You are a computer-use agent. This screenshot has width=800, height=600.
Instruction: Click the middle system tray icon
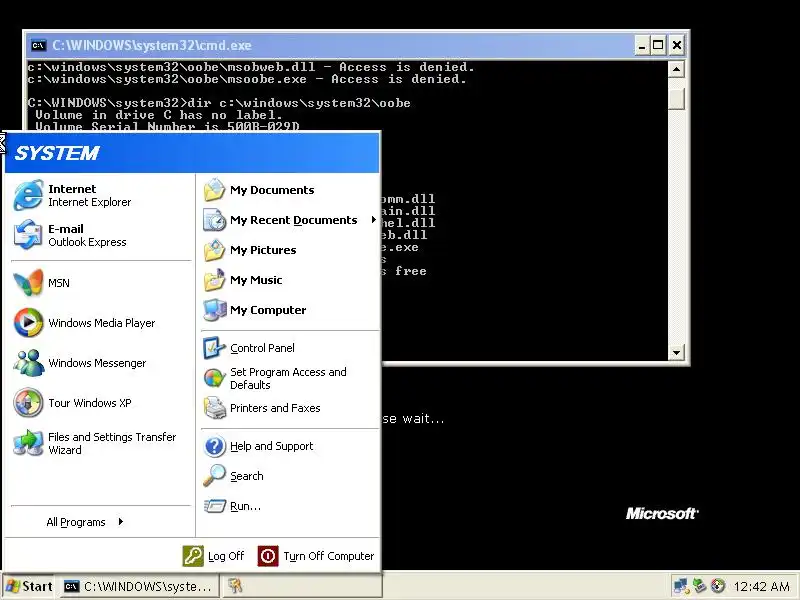point(699,586)
